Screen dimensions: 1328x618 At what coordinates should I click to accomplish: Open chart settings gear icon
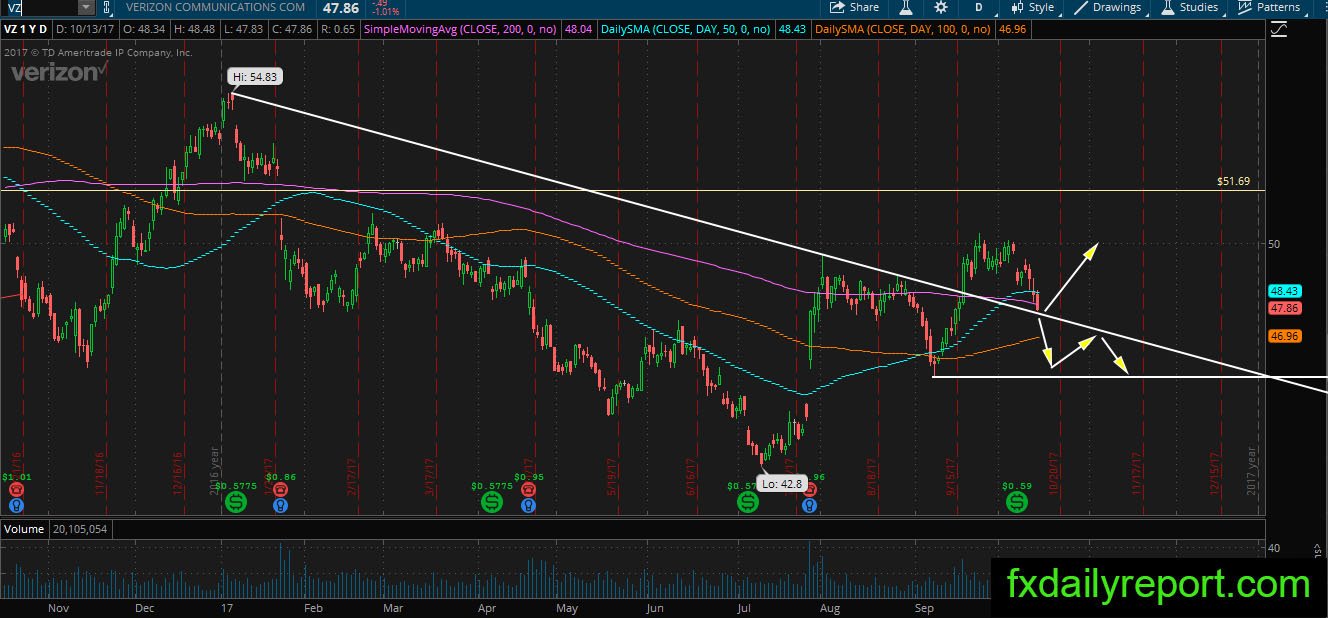click(940, 7)
